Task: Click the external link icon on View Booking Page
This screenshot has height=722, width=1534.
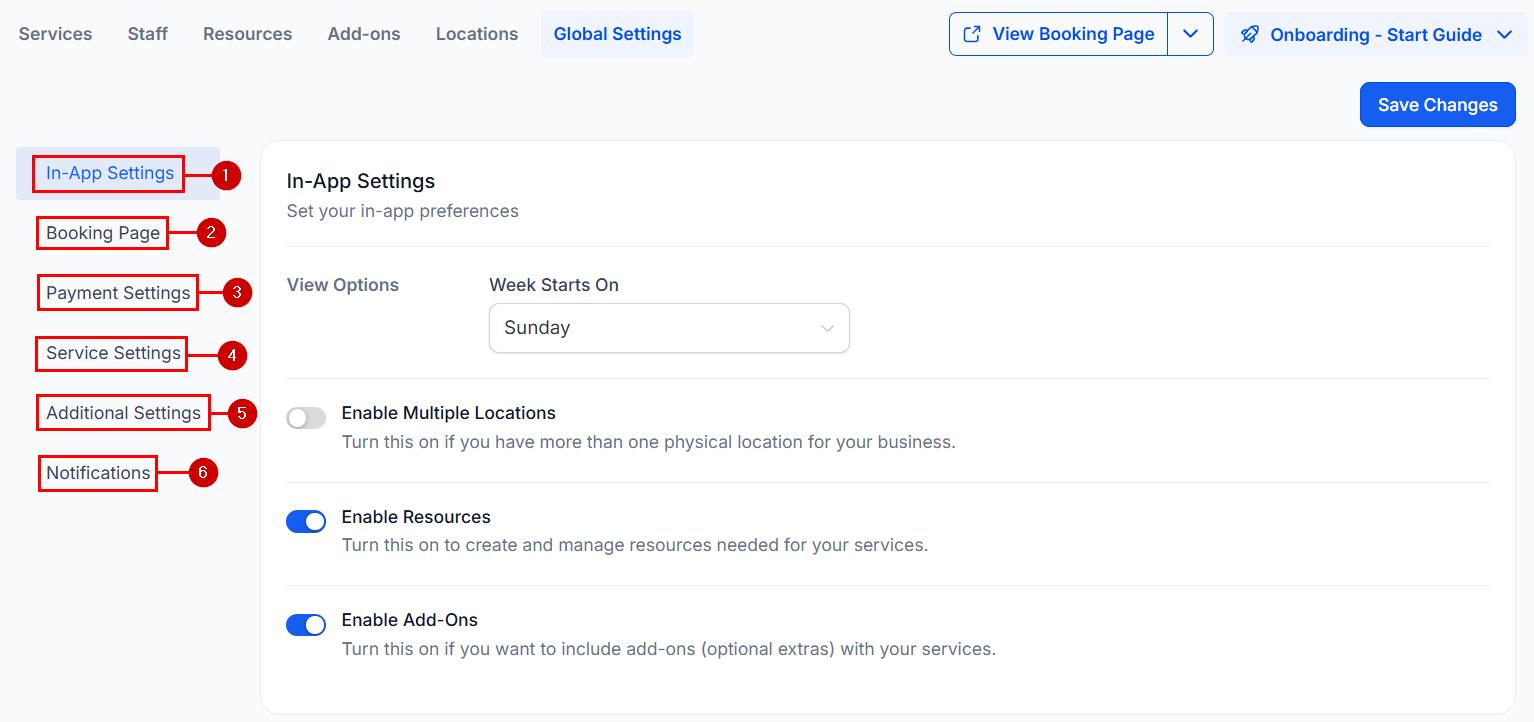Action: 971,33
